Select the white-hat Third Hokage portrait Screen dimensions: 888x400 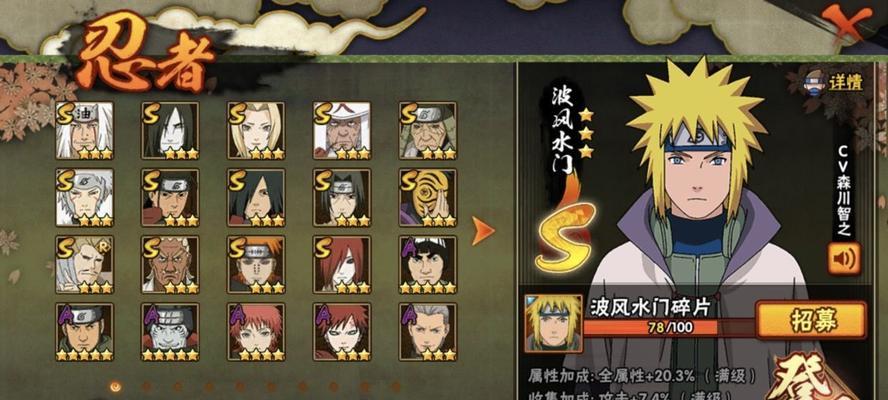tap(342, 130)
